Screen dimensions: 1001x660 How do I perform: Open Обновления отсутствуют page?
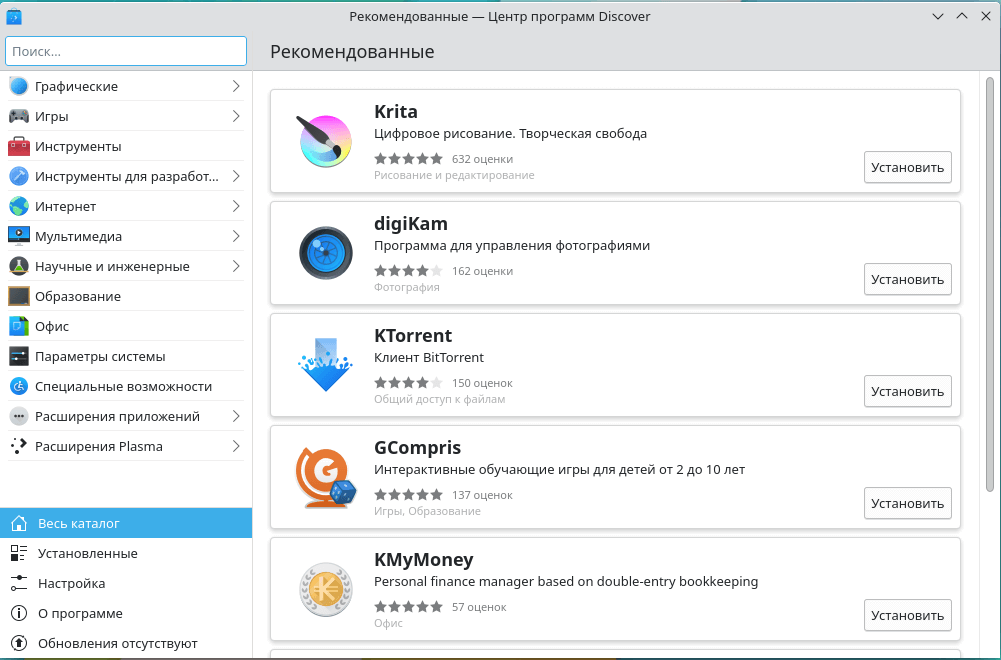click(x=126, y=643)
